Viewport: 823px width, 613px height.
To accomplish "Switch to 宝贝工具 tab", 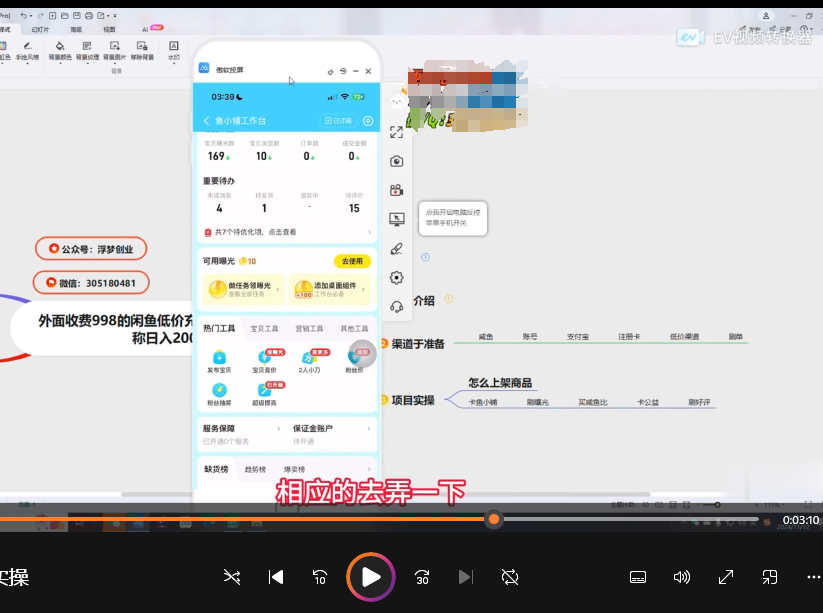I will 264,329.
